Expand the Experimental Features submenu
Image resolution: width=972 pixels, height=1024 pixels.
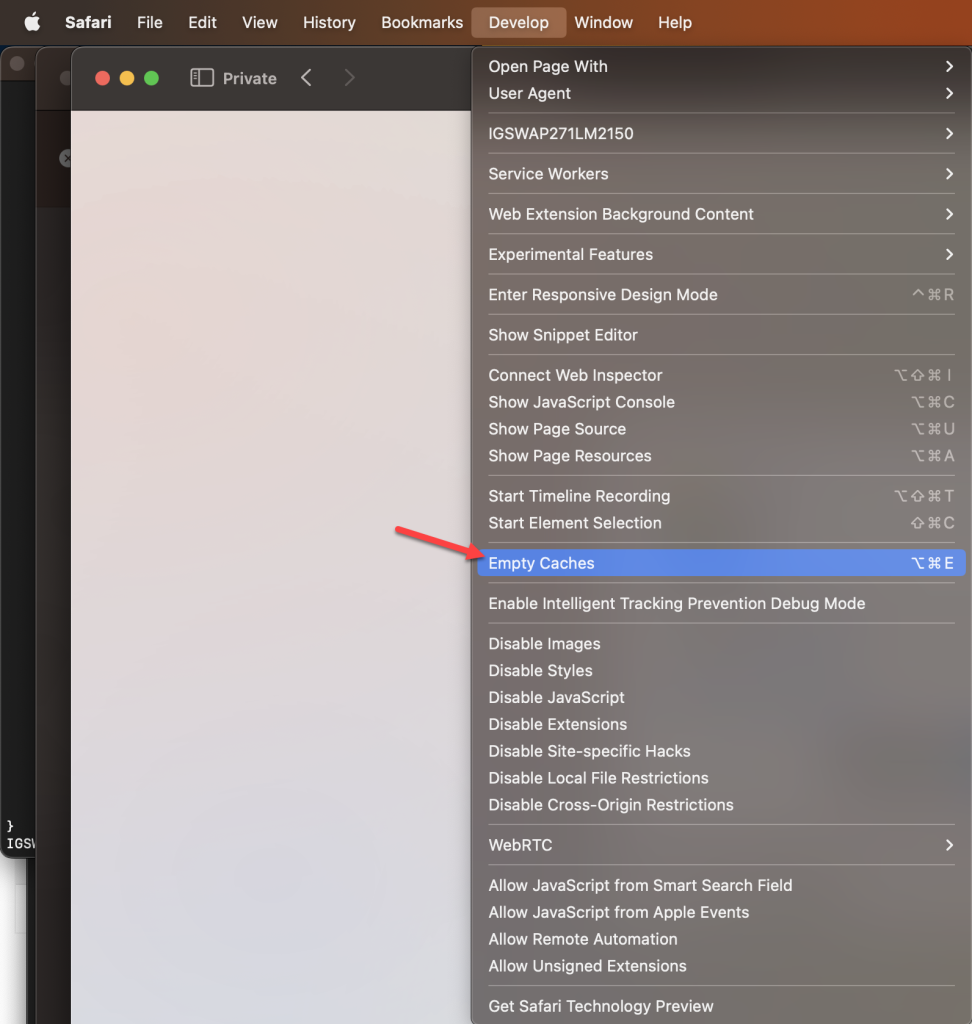[721, 255]
